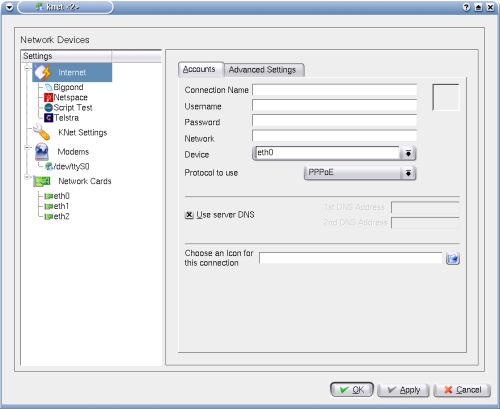The width and height of the screenshot is (500, 409).
Task: Switch to the Accounts tab
Action: coord(199,69)
